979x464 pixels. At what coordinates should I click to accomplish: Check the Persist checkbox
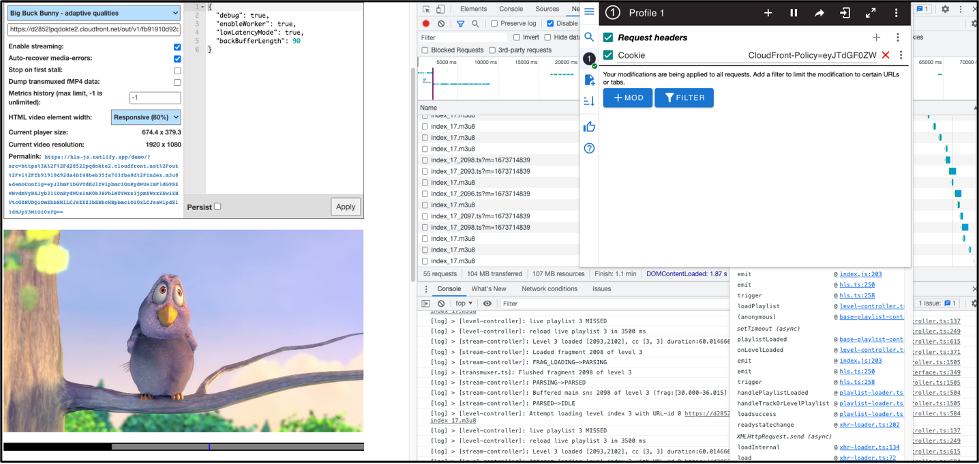coord(217,207)
